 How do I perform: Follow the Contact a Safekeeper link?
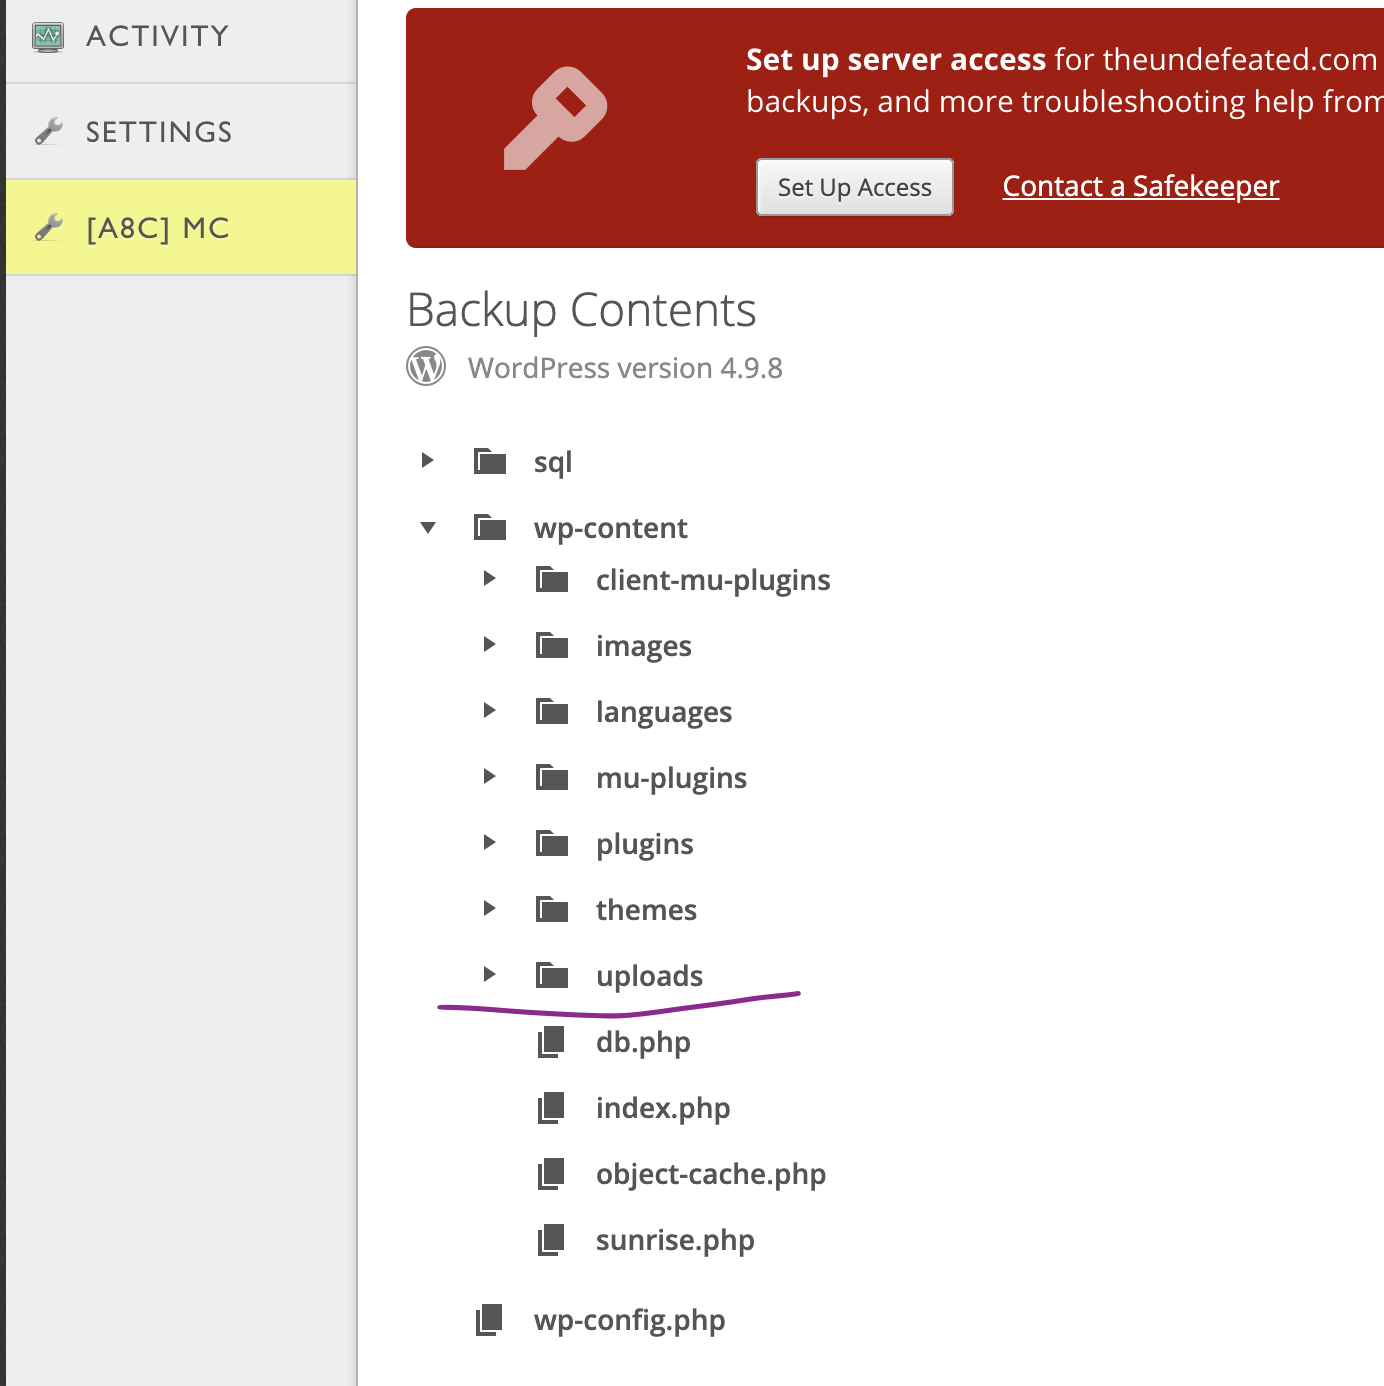1141,186
